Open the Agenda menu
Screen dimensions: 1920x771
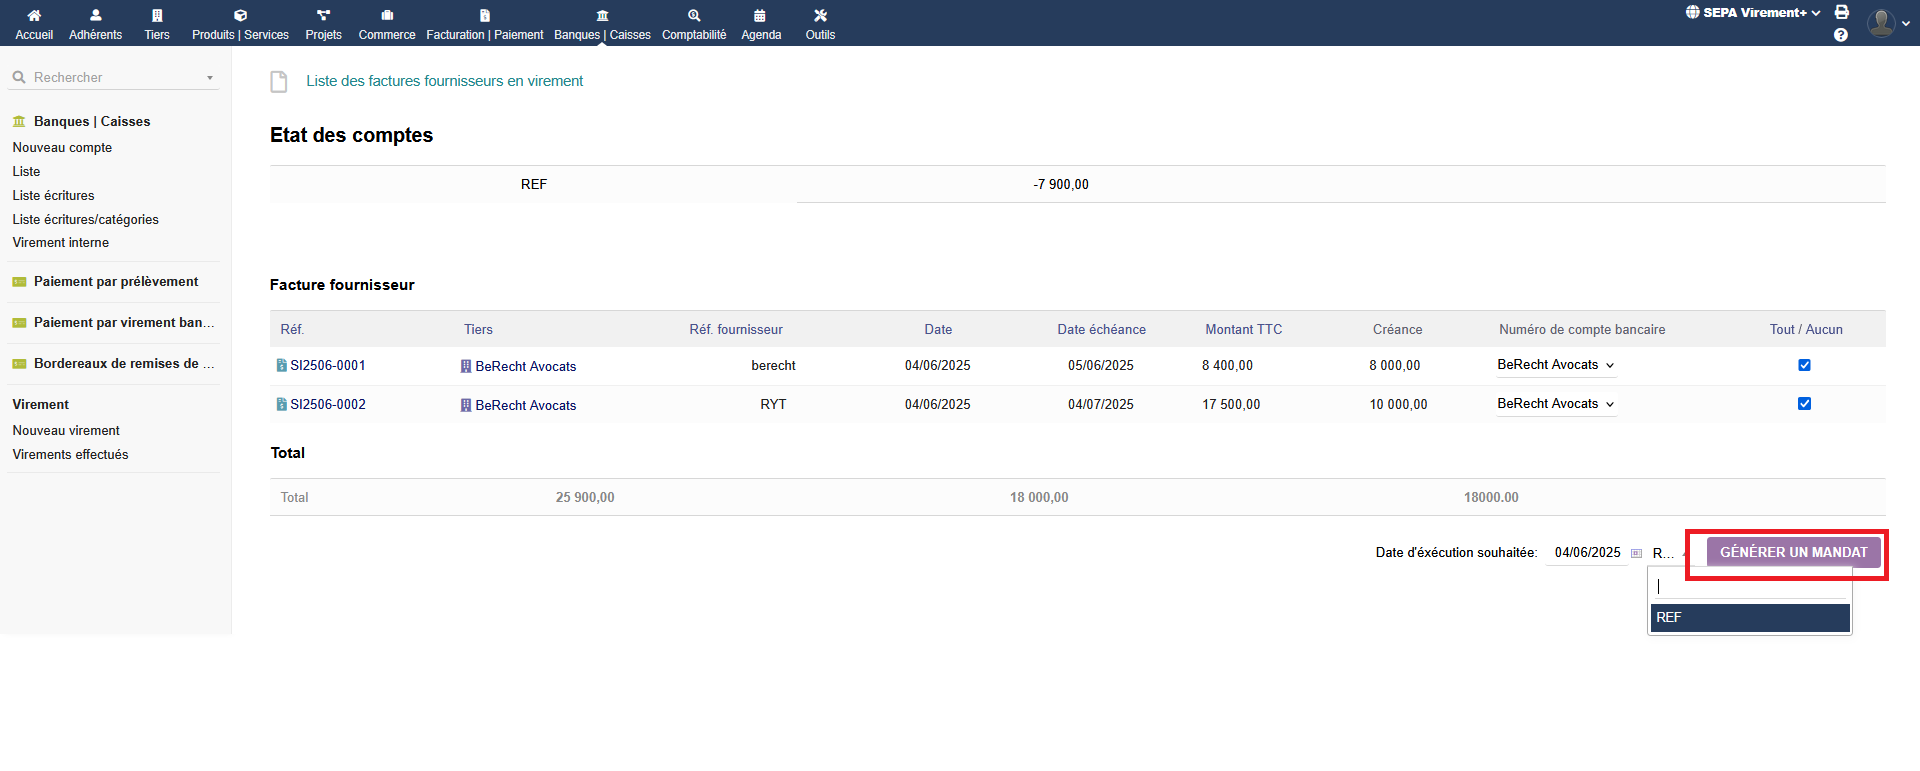click(x=761, y=24)
